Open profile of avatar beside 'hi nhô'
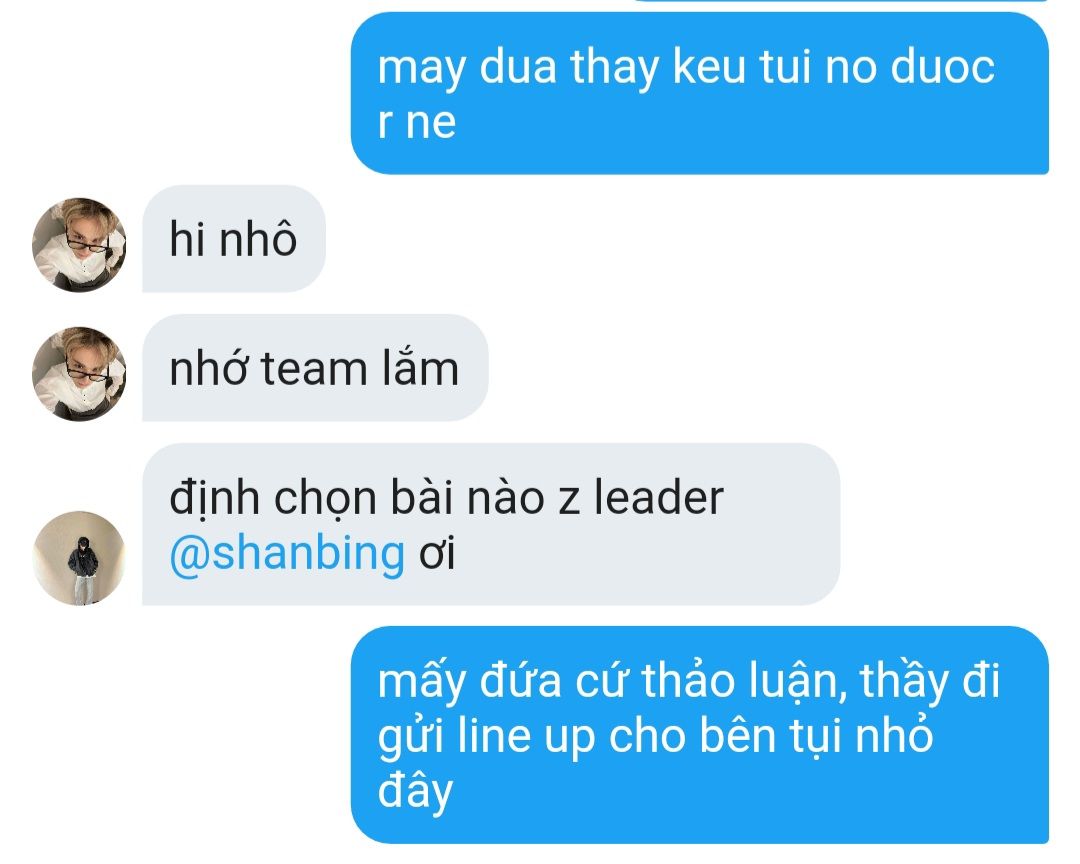Image resolution: width=1080 pixels, height=864 pixels. pyautogui.click(x=79, y=245)
